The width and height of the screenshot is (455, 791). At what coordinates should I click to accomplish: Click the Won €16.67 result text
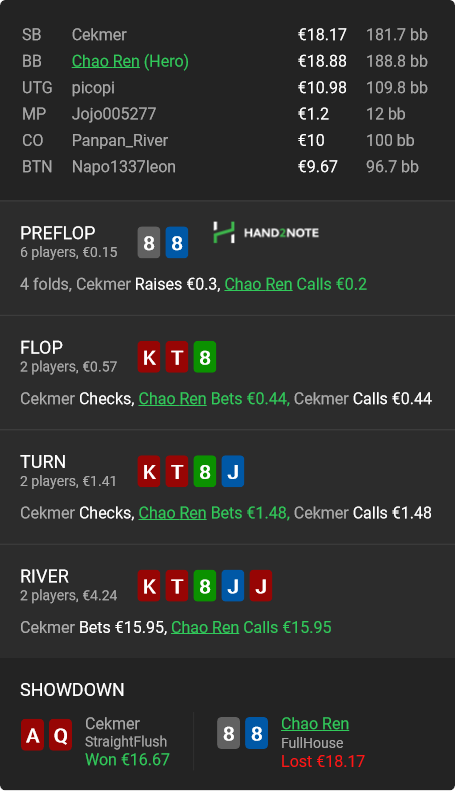(127, 760)
